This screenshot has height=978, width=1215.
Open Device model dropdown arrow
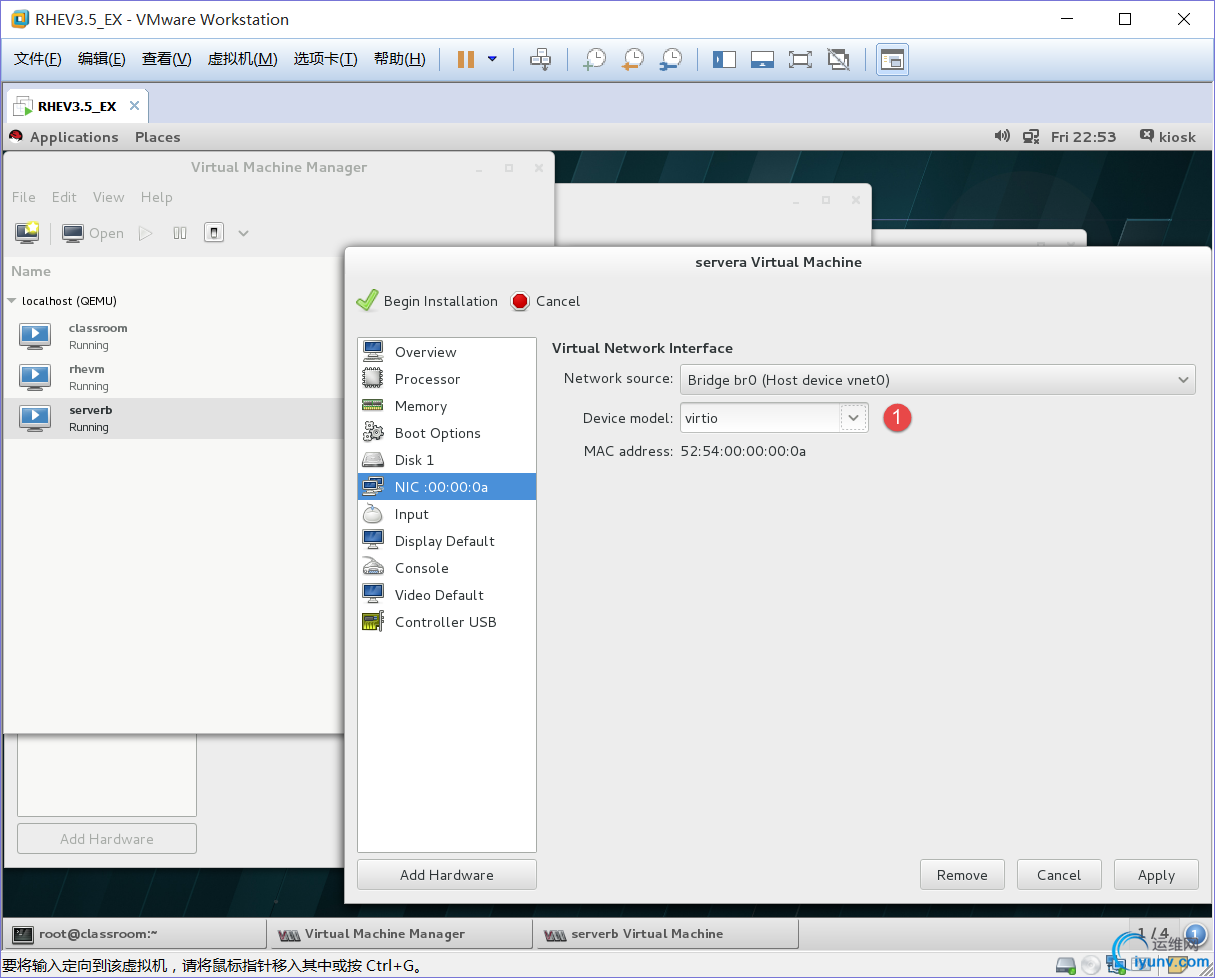[x=853, y=418]
